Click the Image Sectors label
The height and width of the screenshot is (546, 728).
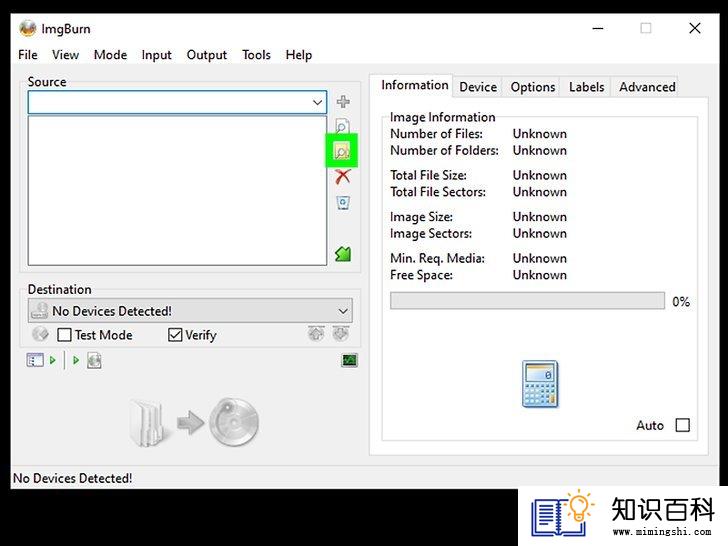[x=431, y=233]
